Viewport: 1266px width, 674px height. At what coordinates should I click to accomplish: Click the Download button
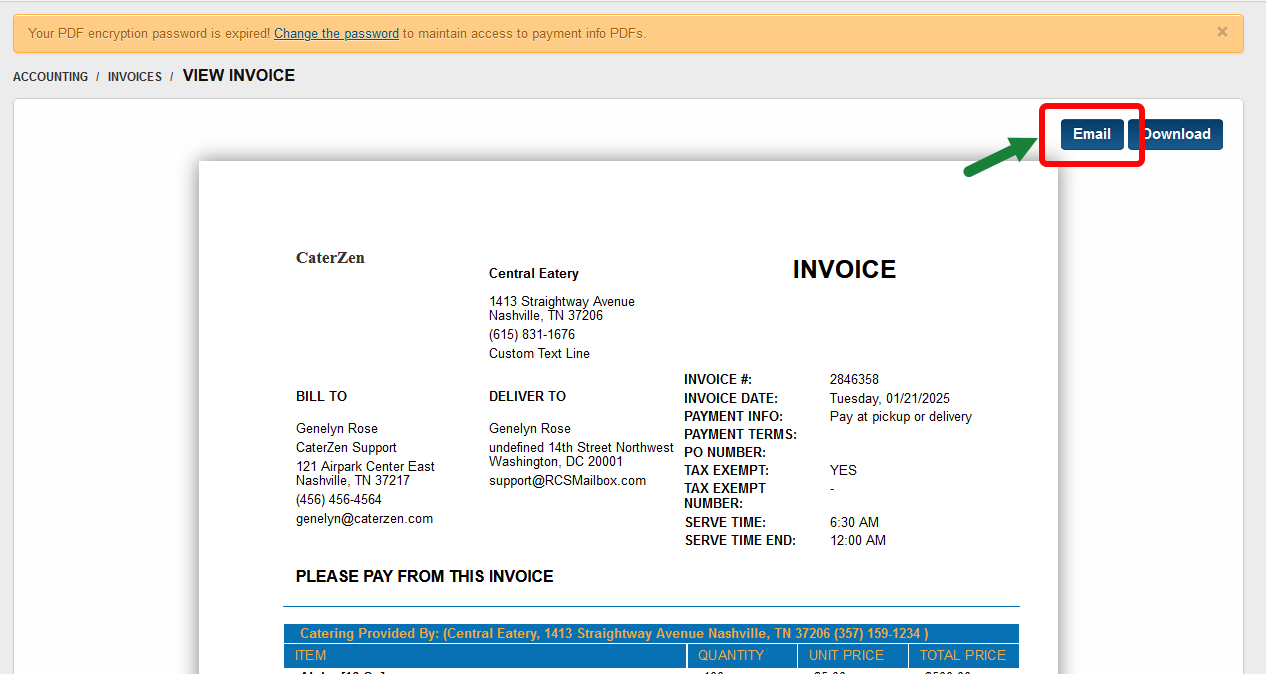(x=1176, y=134)
